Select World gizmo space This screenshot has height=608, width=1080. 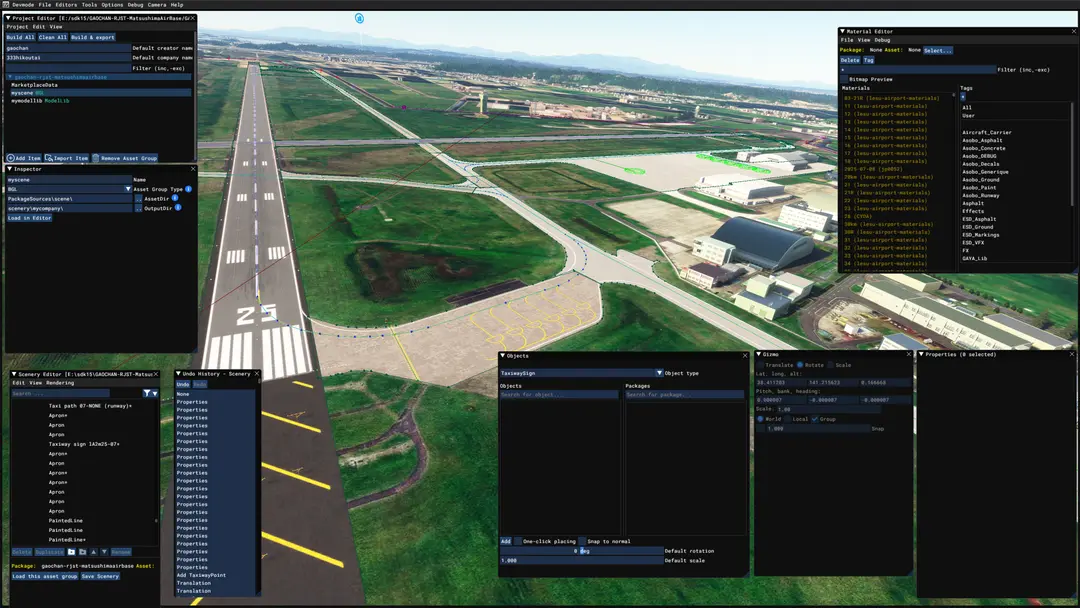tap(760, 419)
